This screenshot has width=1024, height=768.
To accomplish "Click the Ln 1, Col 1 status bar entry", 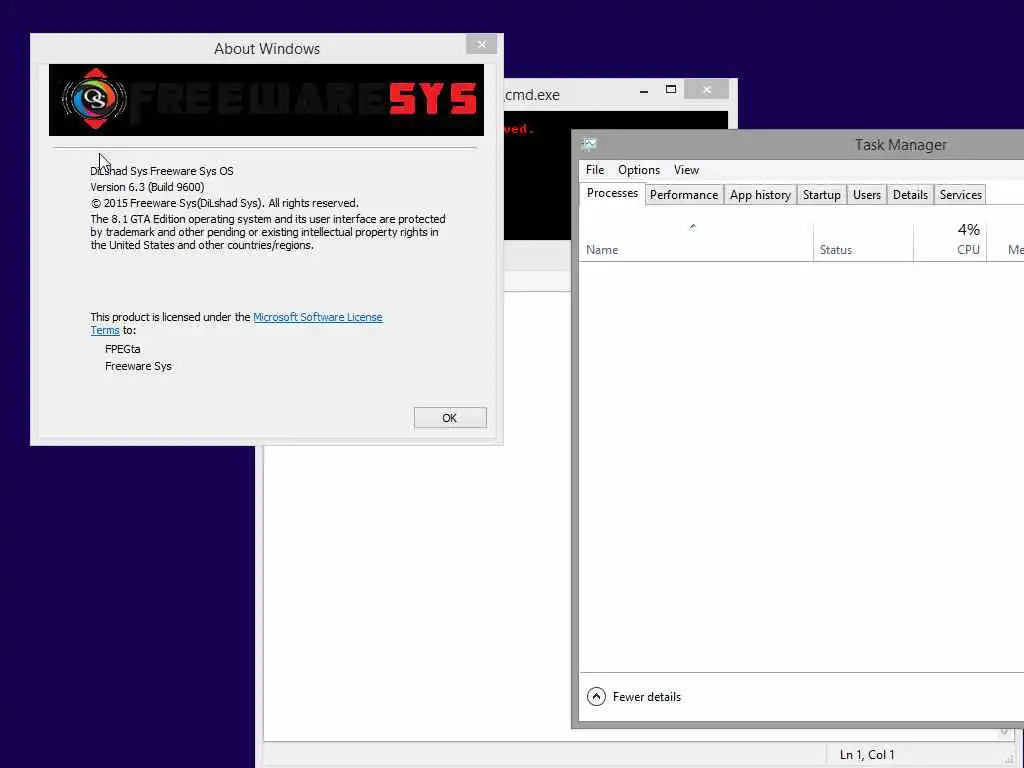I will 867,755.
